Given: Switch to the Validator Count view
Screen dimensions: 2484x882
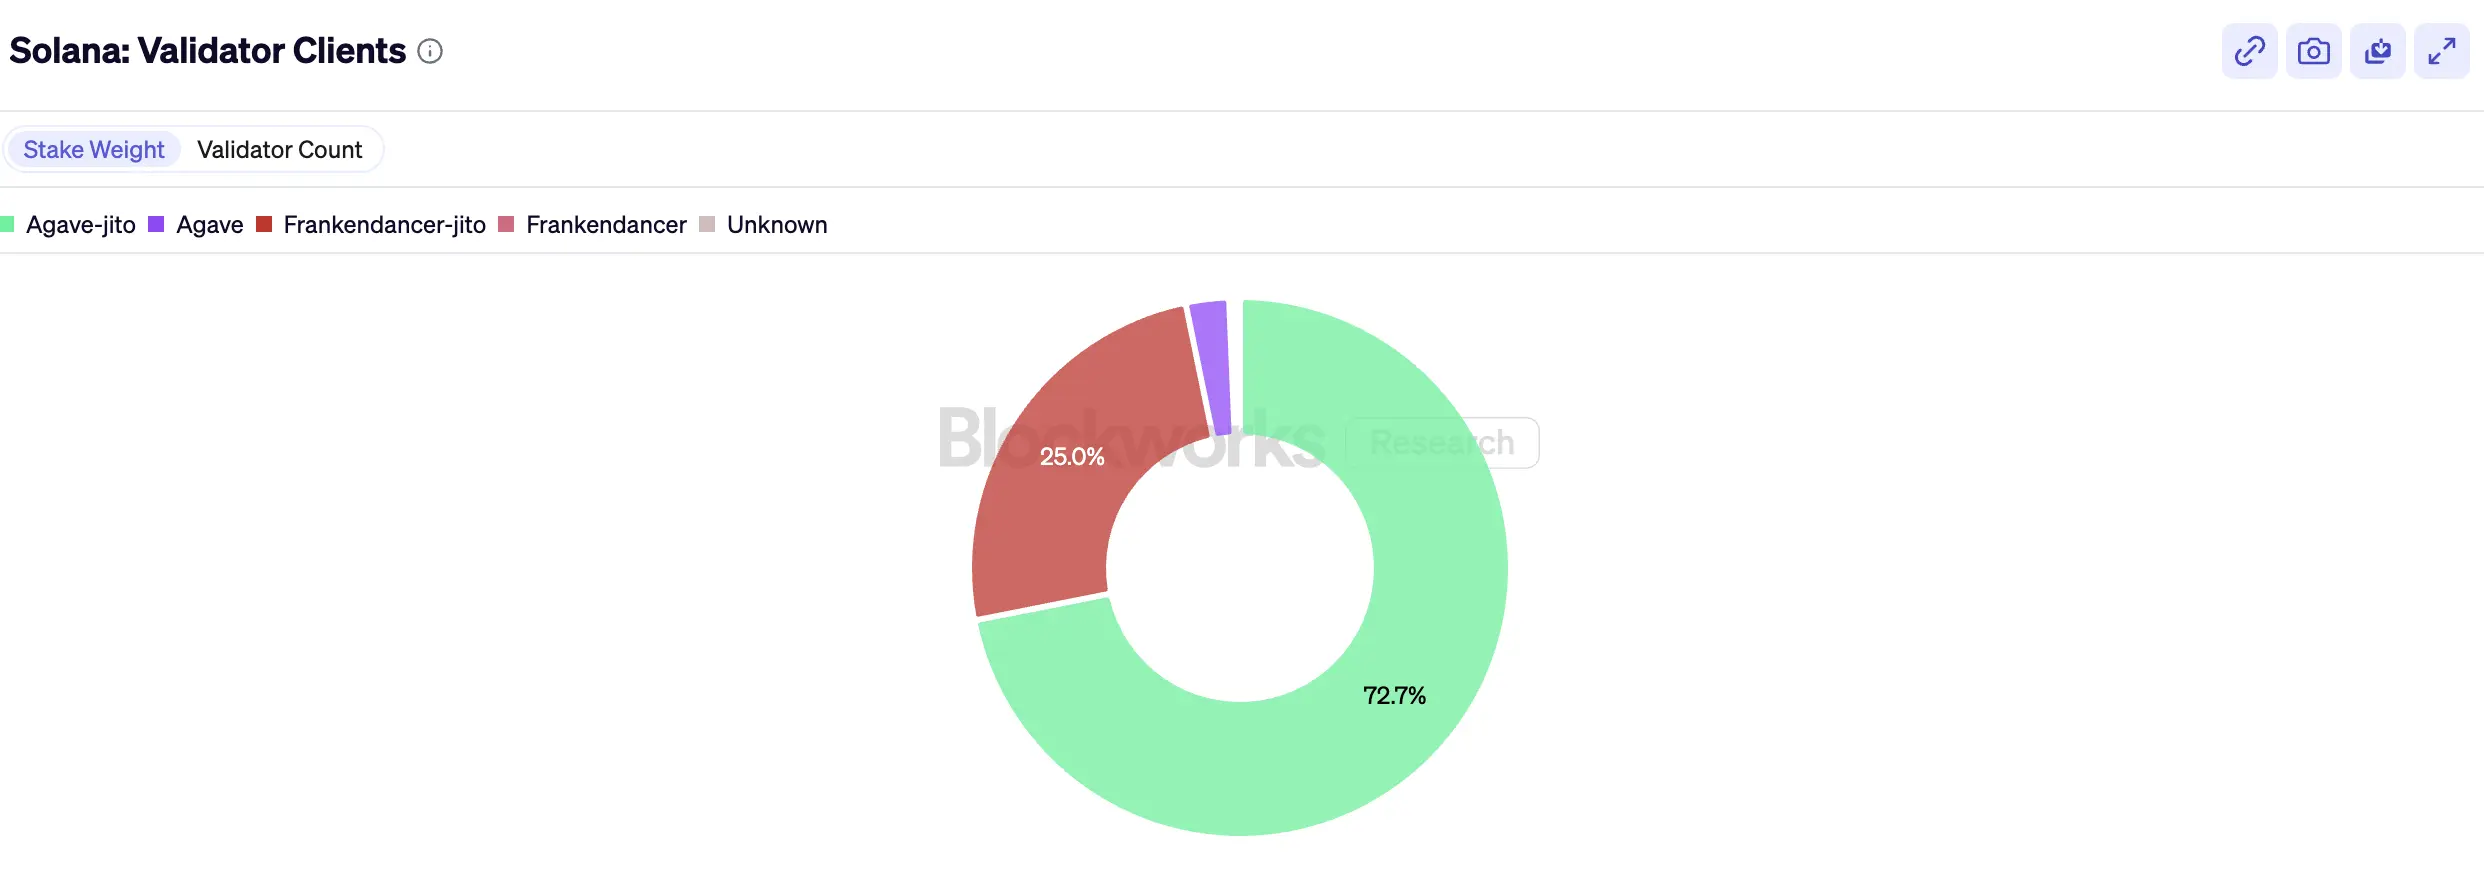Looking at the screenshot, I should coord(280,149).
